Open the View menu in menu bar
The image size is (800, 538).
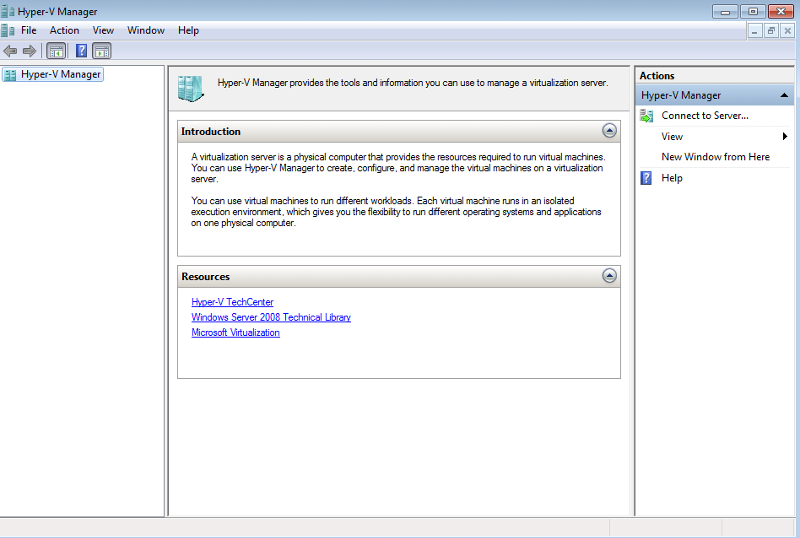point(103,31)
